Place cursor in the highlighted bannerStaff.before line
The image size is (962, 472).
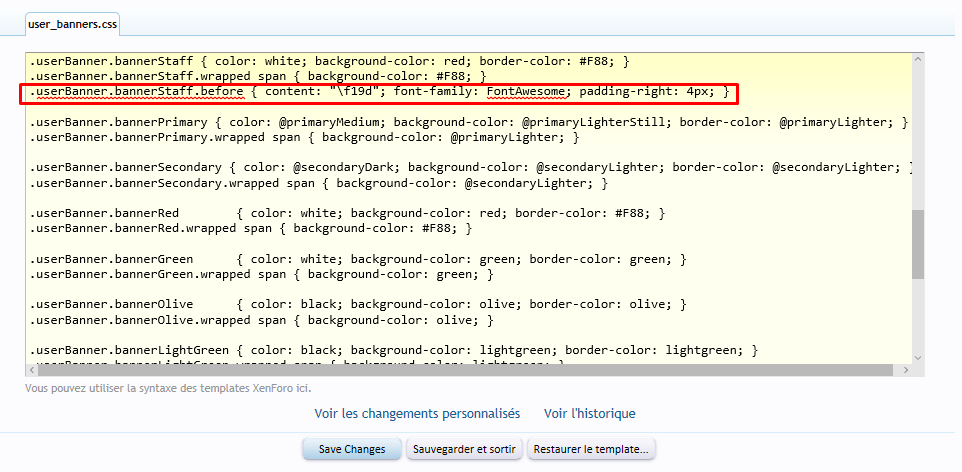click(x=380, y=93)
